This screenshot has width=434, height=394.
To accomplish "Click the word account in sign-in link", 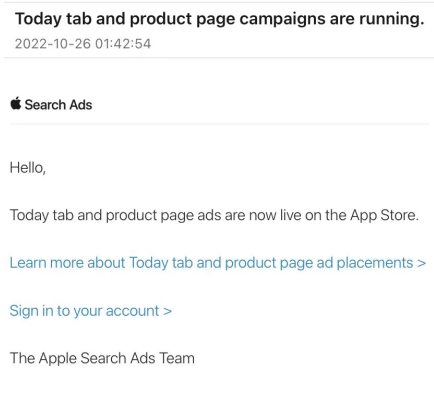I will pyautogui.click(x=132, y=311).
